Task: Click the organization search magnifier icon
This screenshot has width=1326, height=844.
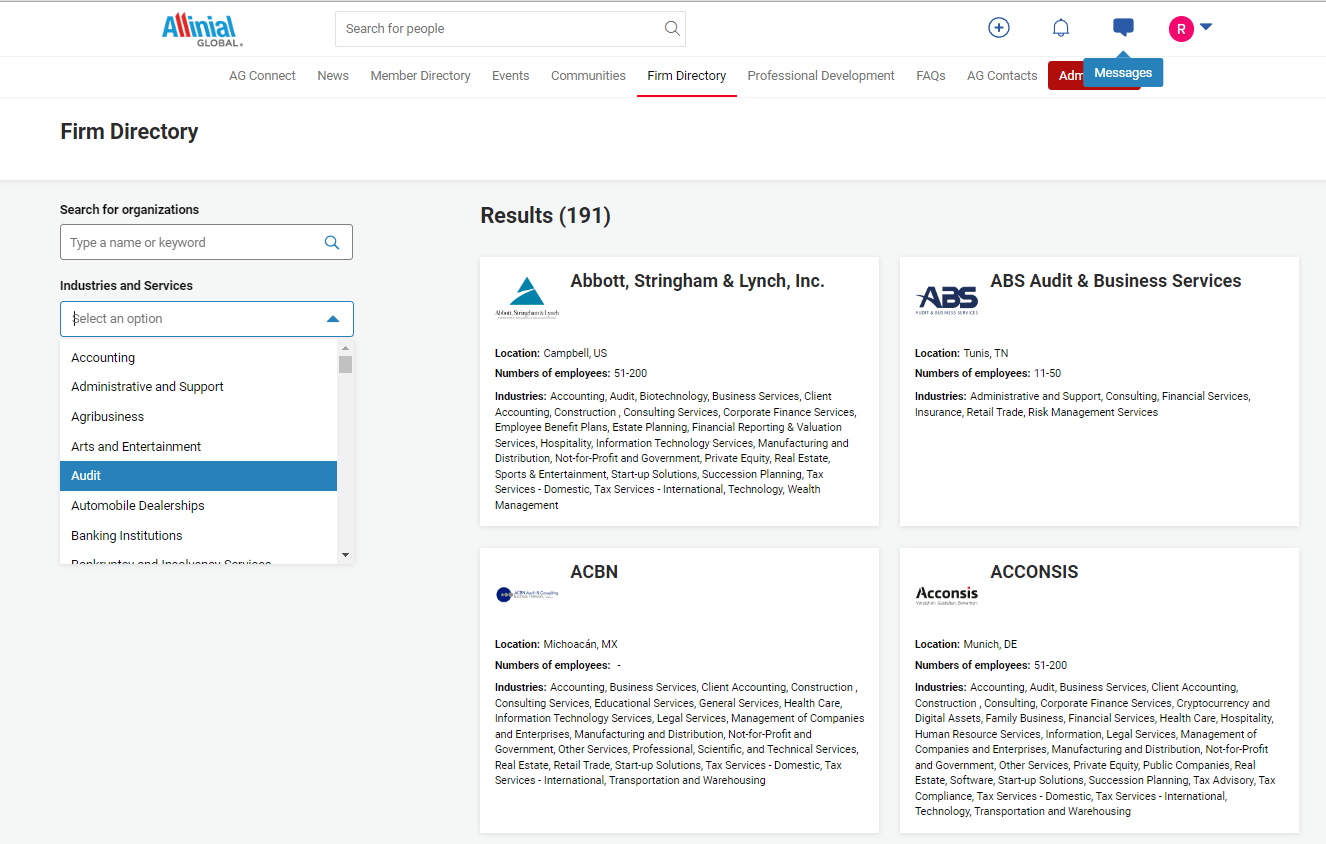Action: 332,242
